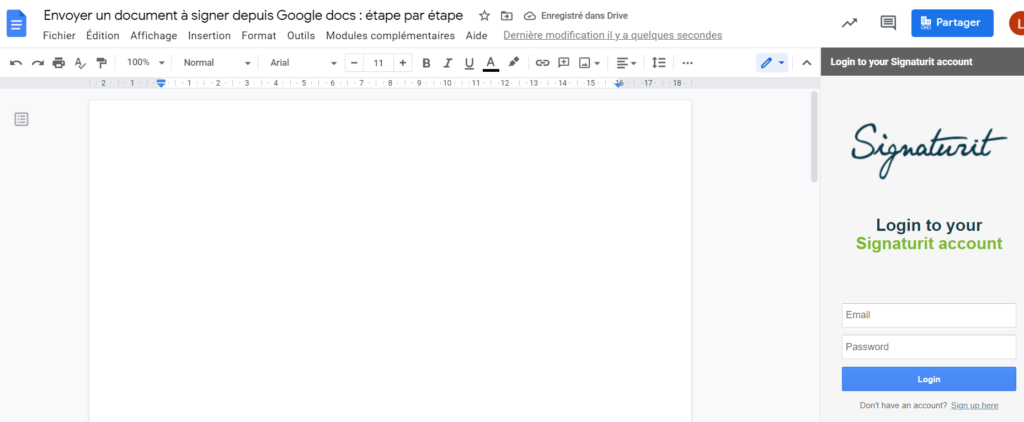1024x422 pixels.
Task: Toggle italic formatting
Action: tap(447, 63)
